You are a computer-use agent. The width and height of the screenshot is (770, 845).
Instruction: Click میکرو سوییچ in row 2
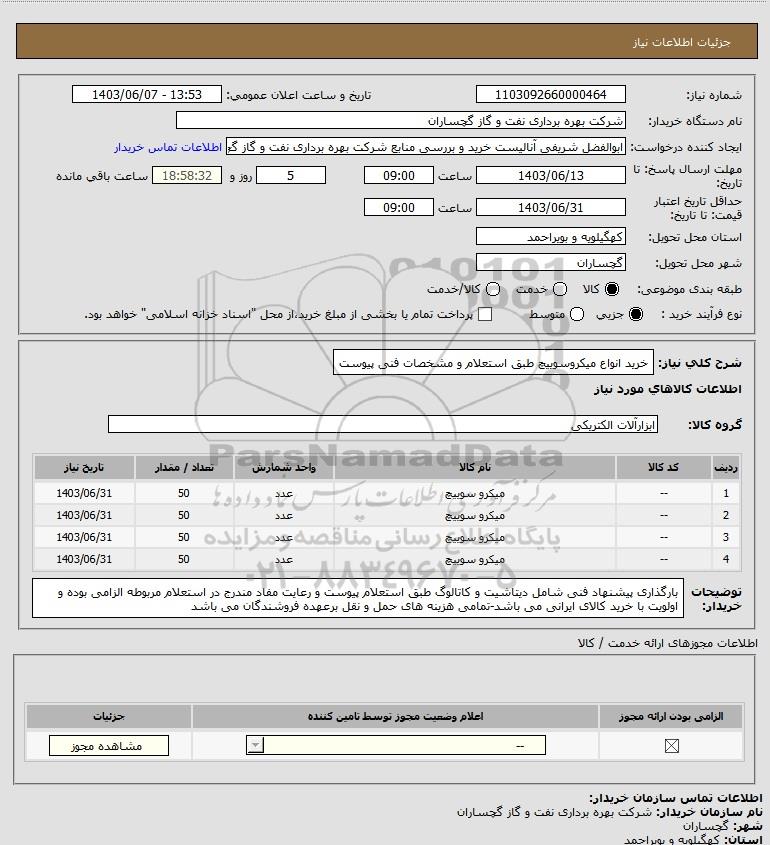click(475, 515)
